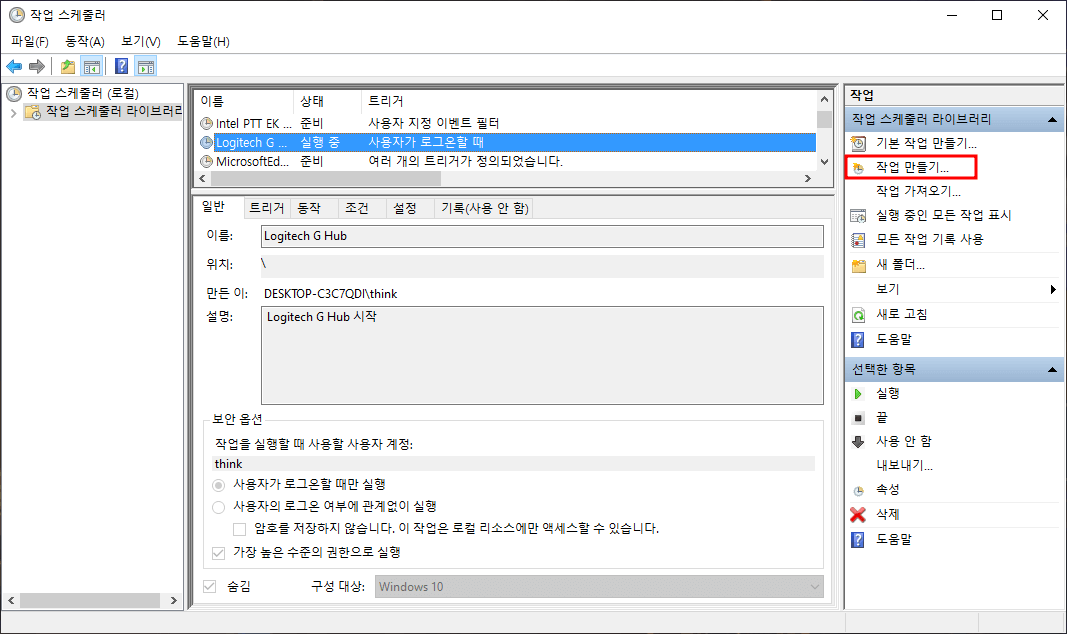Click the black 끝 stop icon
The width and height of the screenshot is (1067, 634).
click(859, 418)
